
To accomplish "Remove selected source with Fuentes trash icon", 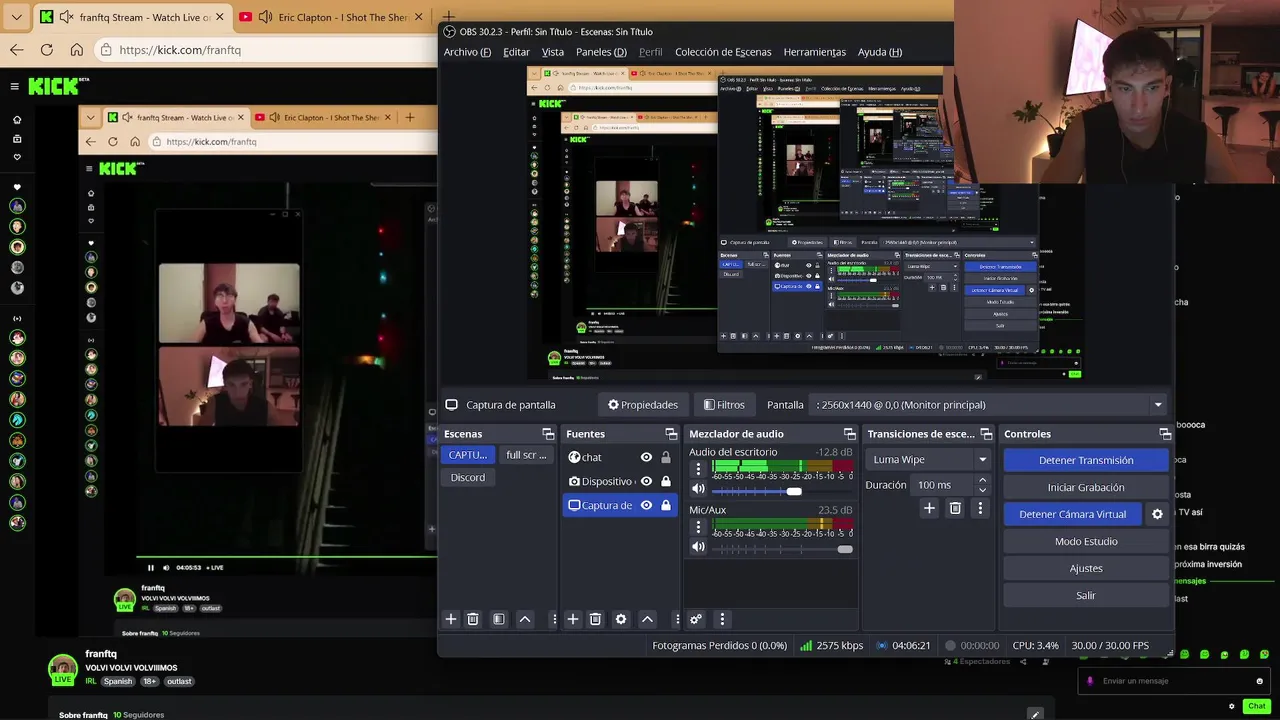I will tap(595, 619).
